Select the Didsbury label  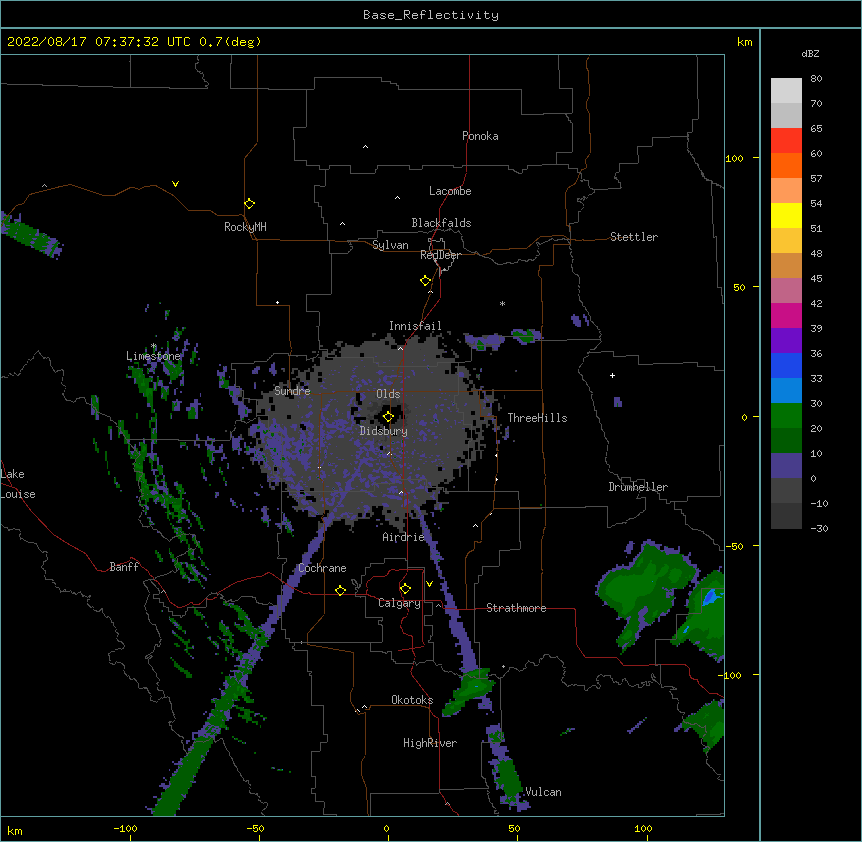click(x=384, y=431)
